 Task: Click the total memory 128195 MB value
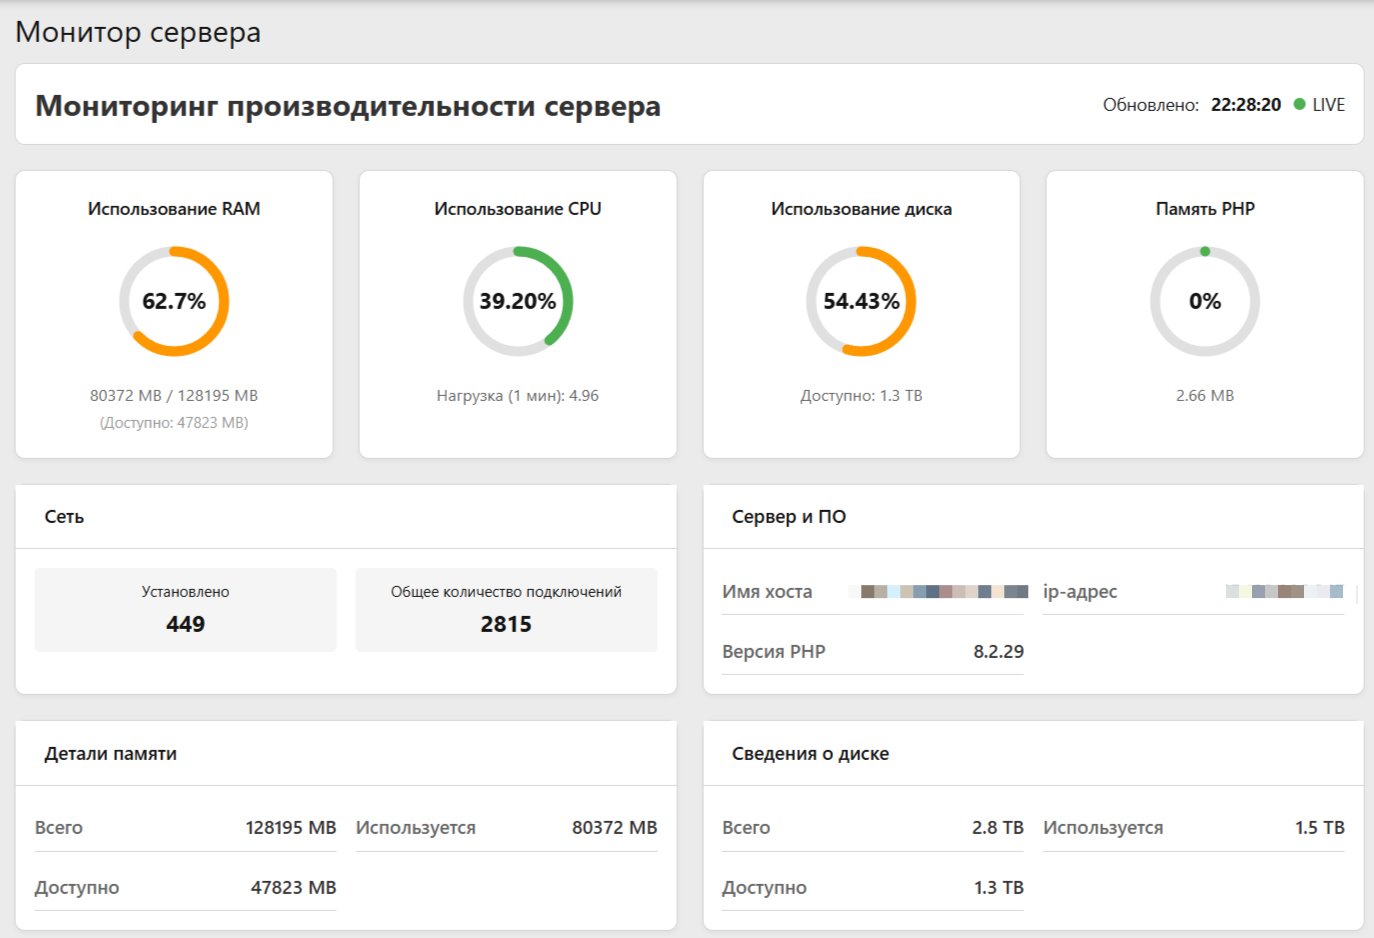pyautogui.click(x=290, y=828)
